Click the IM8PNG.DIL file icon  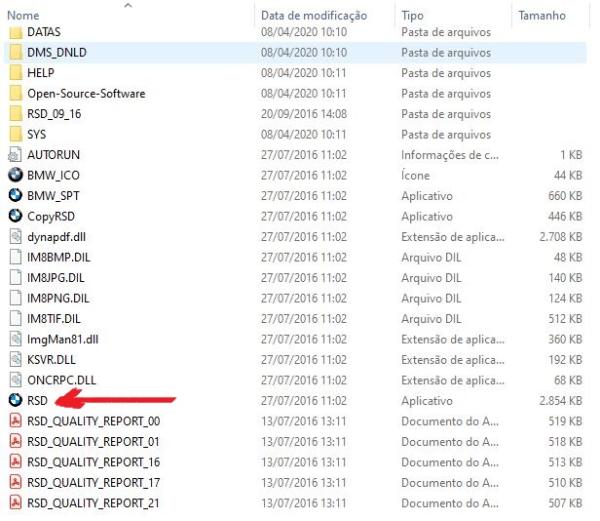tap(15, 298)
